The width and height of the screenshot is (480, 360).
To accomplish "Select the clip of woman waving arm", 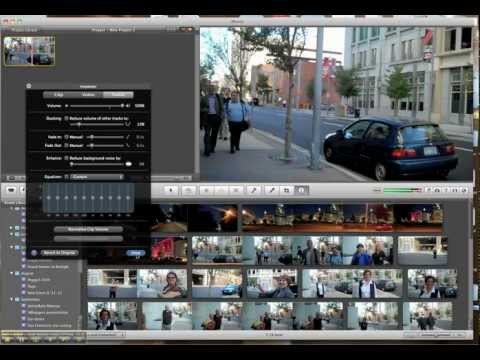I will coord(272,283).
